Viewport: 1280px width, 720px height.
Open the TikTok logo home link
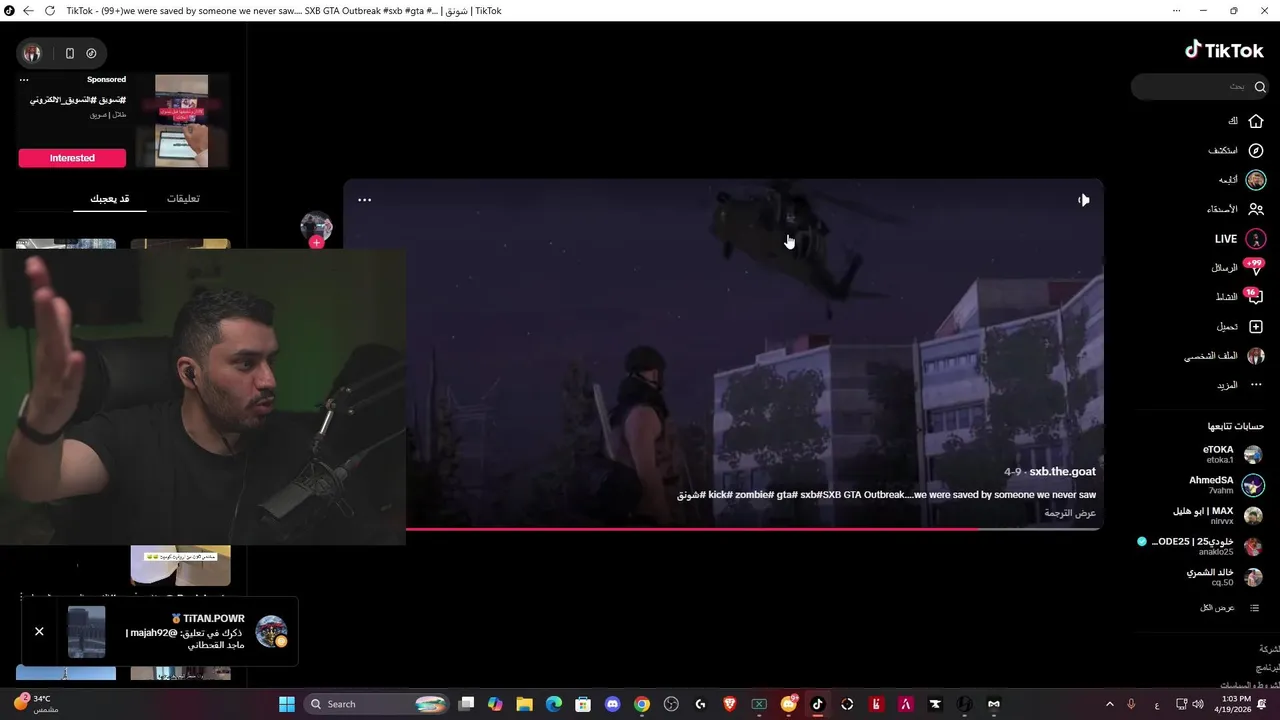(1225, 50)
